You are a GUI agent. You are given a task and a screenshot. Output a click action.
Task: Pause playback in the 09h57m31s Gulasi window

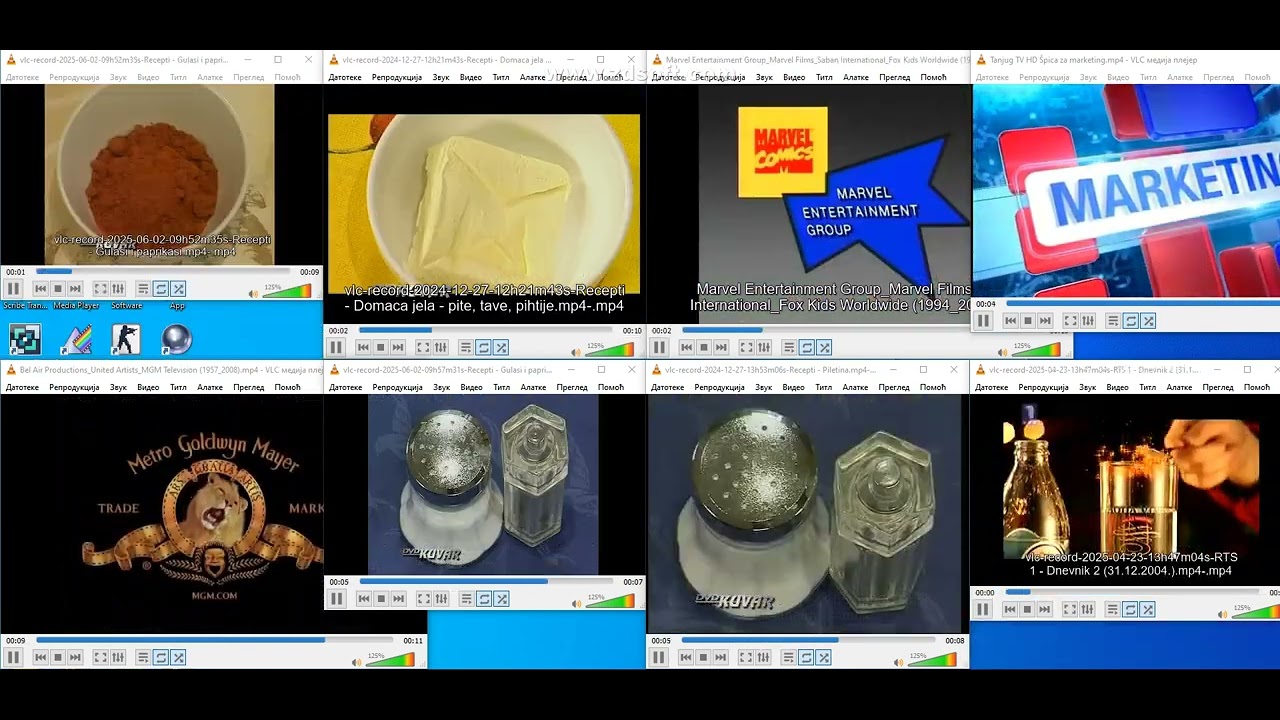pyautogui.click(x=336, y=599)
